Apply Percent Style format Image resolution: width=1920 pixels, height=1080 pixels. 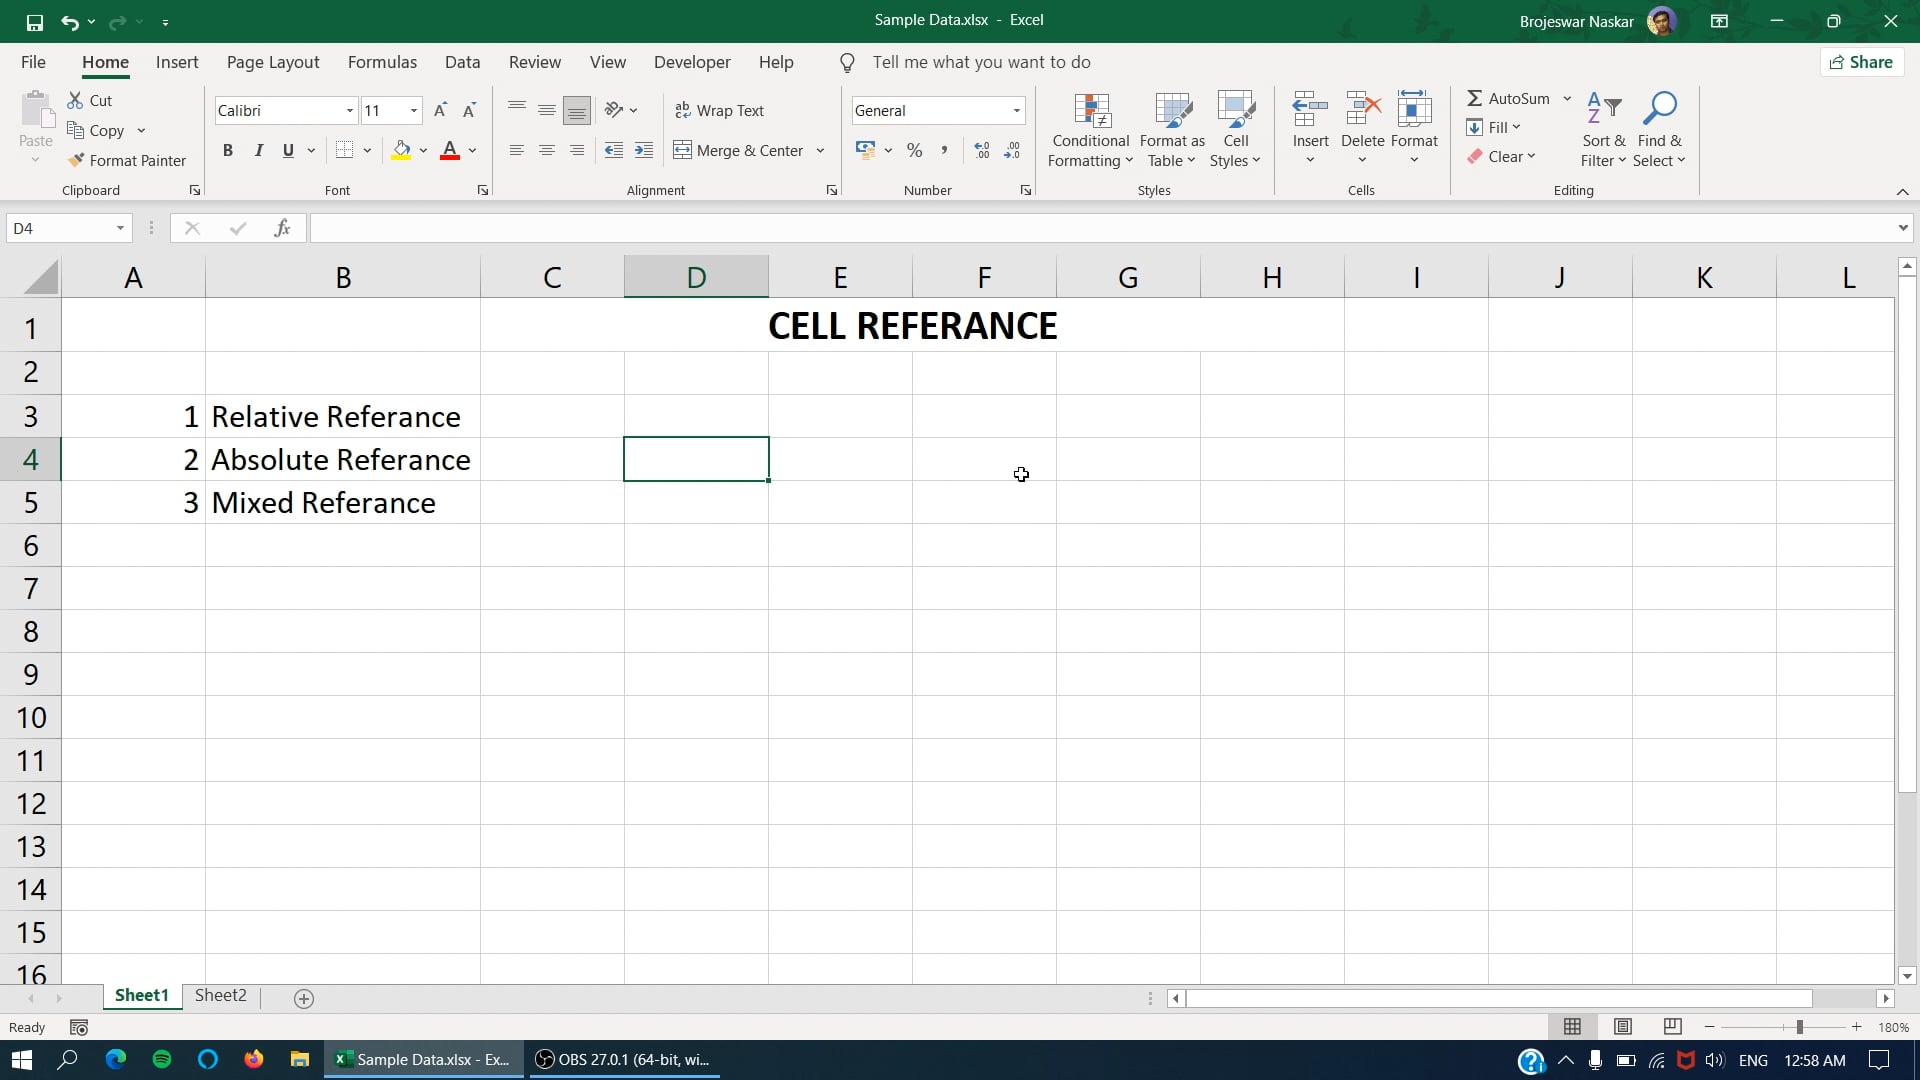click(x=914, y=150)
